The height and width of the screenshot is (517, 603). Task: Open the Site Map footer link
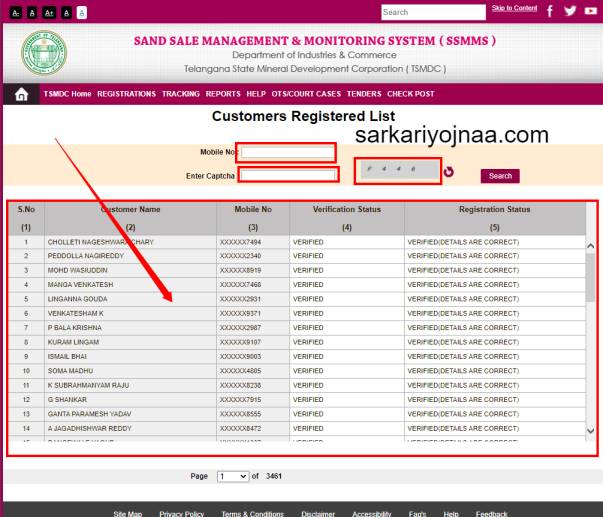(128, 514)
